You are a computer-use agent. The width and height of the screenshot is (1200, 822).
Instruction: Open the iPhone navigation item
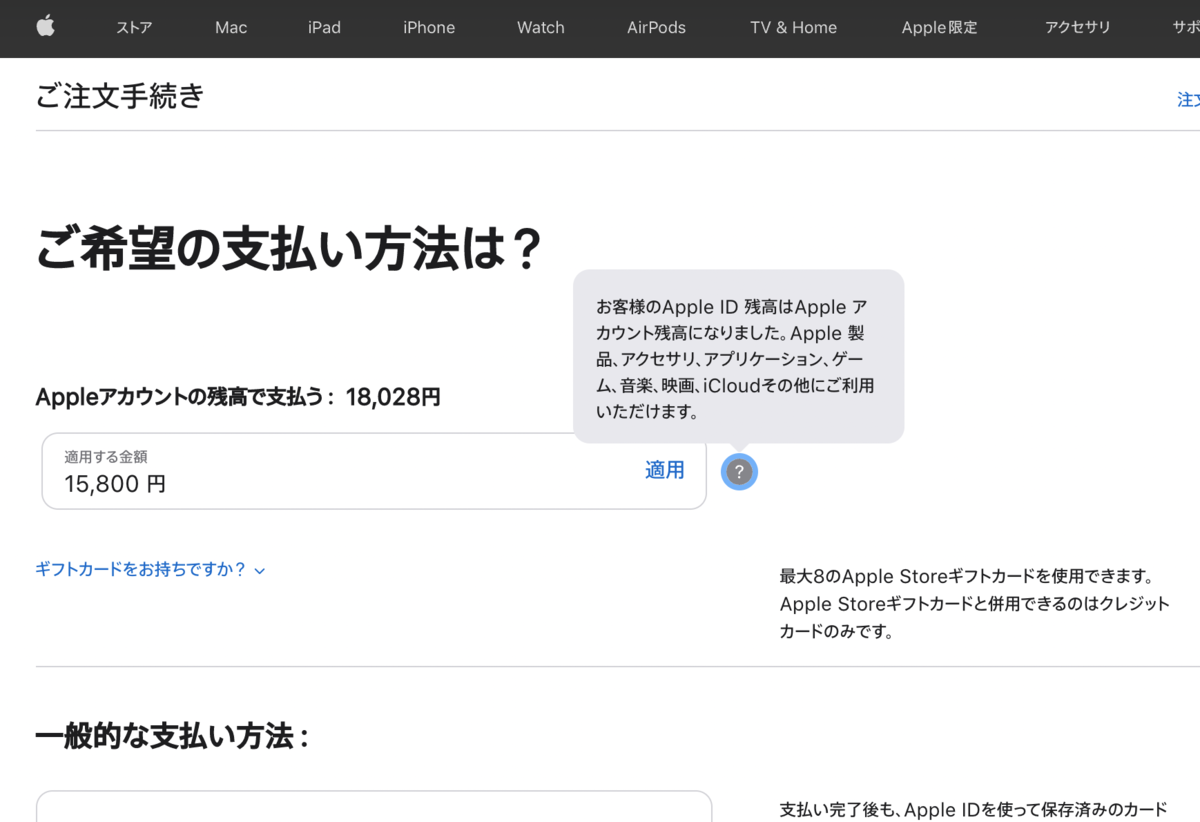point(429,28)
